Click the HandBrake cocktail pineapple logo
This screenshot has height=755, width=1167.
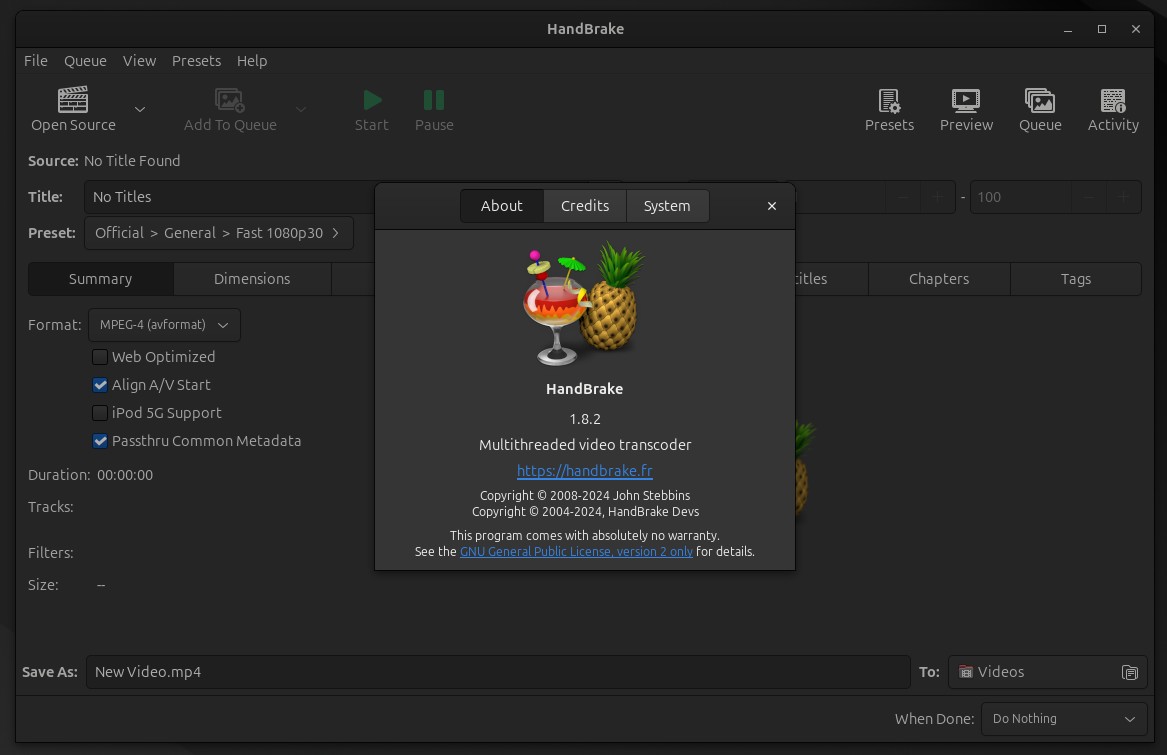point(584,304)
